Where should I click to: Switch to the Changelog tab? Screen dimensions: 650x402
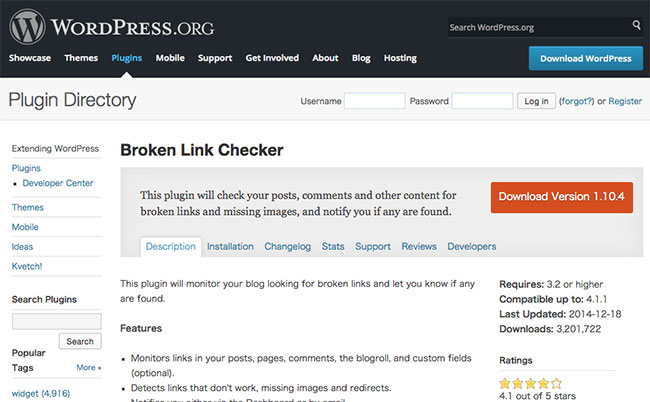[288, 247]
